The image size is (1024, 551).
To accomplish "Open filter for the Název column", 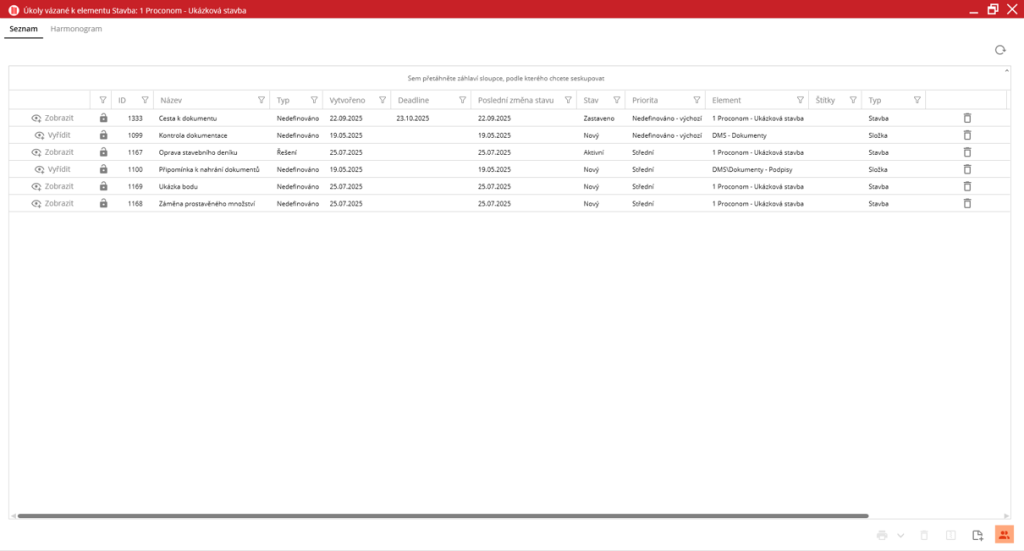I will point(261,100).
